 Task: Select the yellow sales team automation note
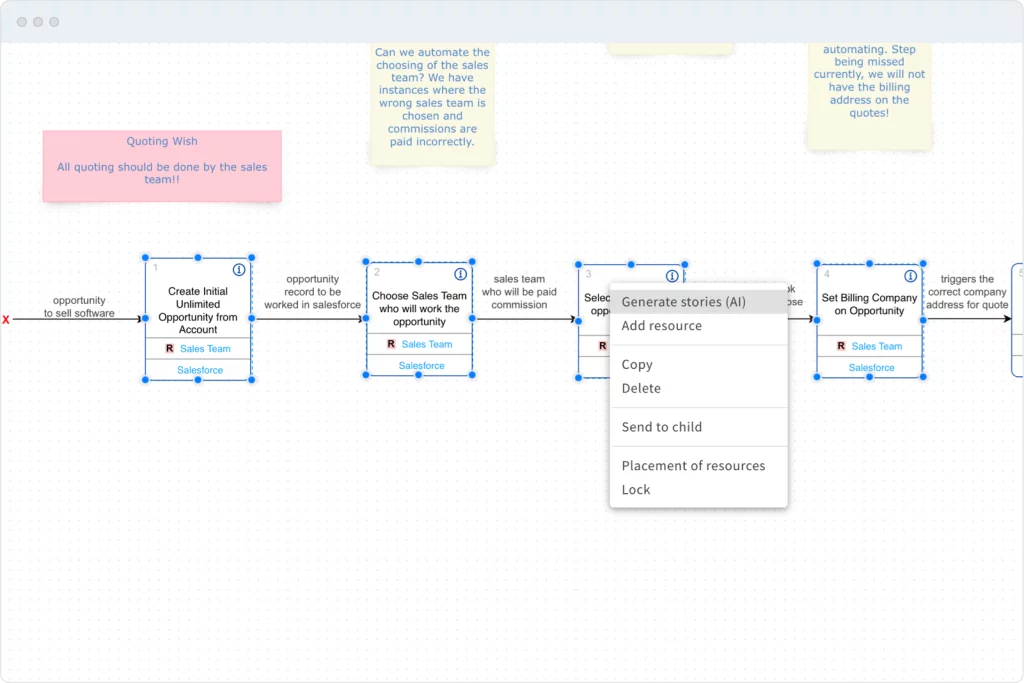(x=432, y=97)
